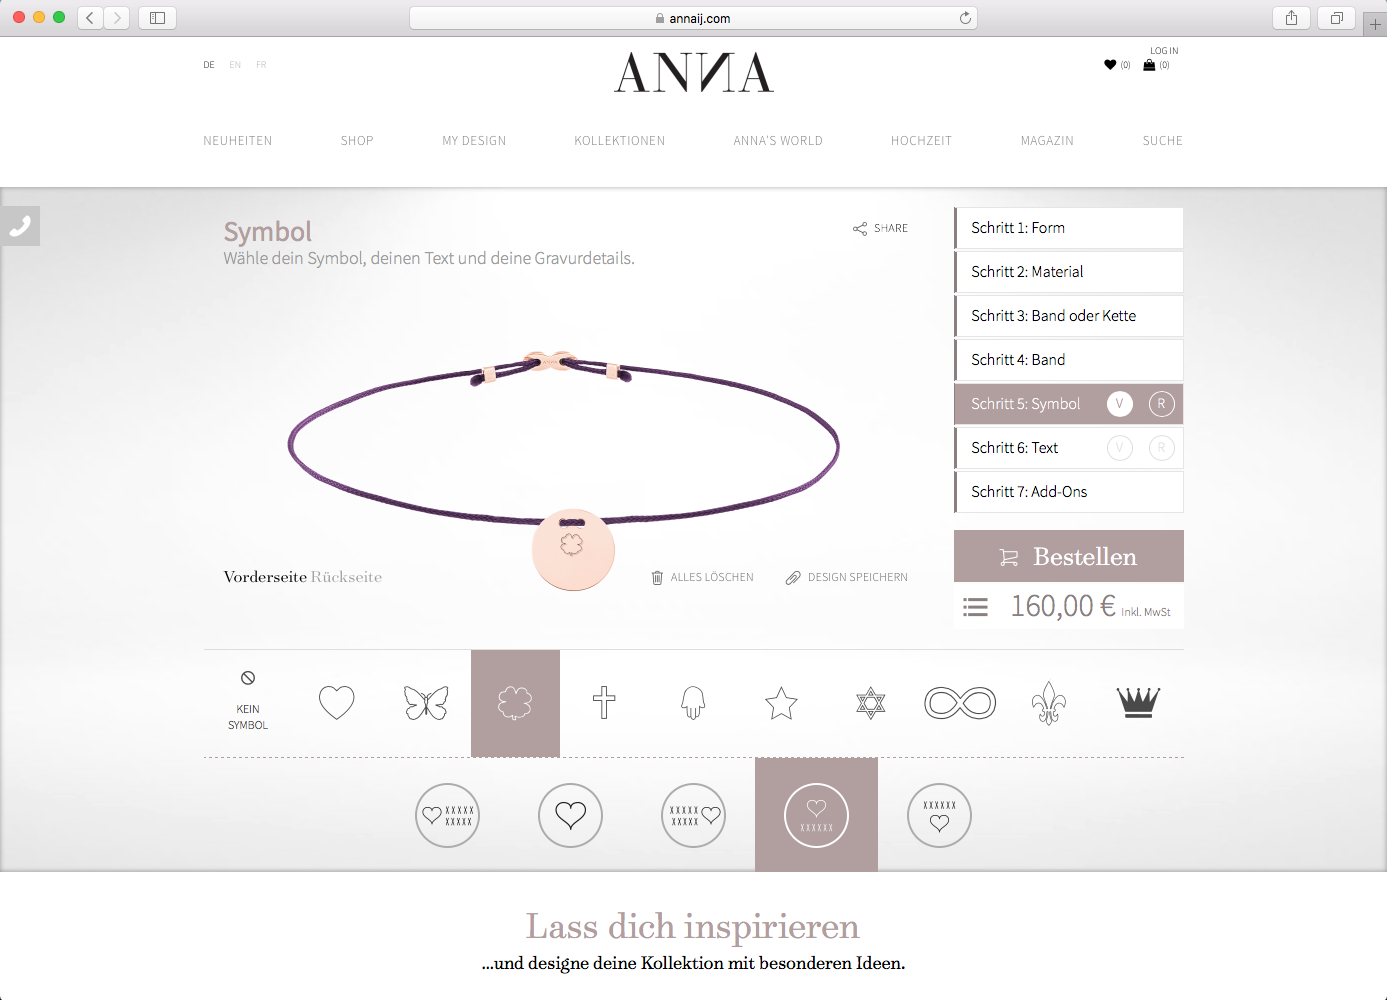The image size is (1387, 1000).
Task: Choose the butterfly symbol
Action: tap(426, 703)
